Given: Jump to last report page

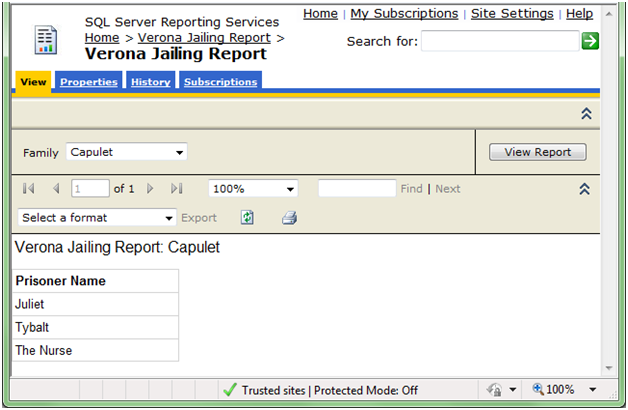Looking at the screenshot, I should pyautogui.click(x=177, y=188).
